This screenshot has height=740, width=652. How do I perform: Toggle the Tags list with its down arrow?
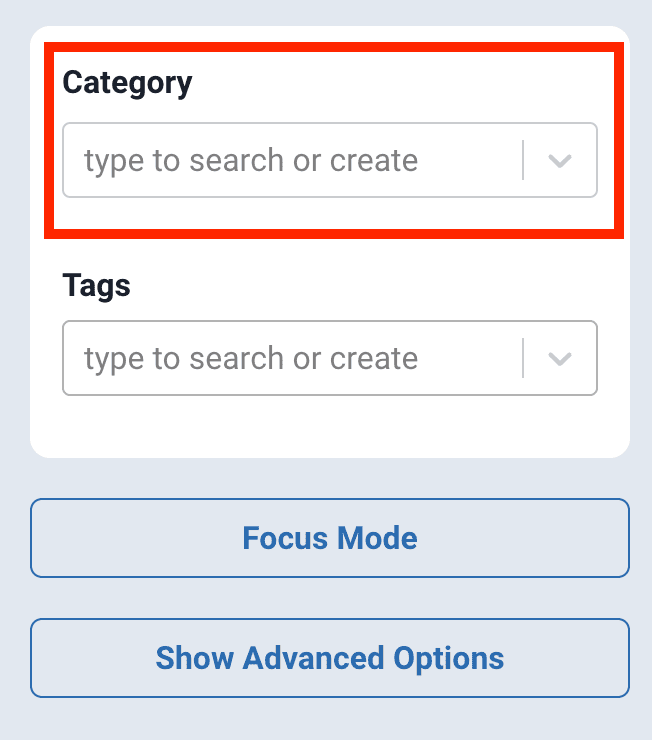pos(560,358)
